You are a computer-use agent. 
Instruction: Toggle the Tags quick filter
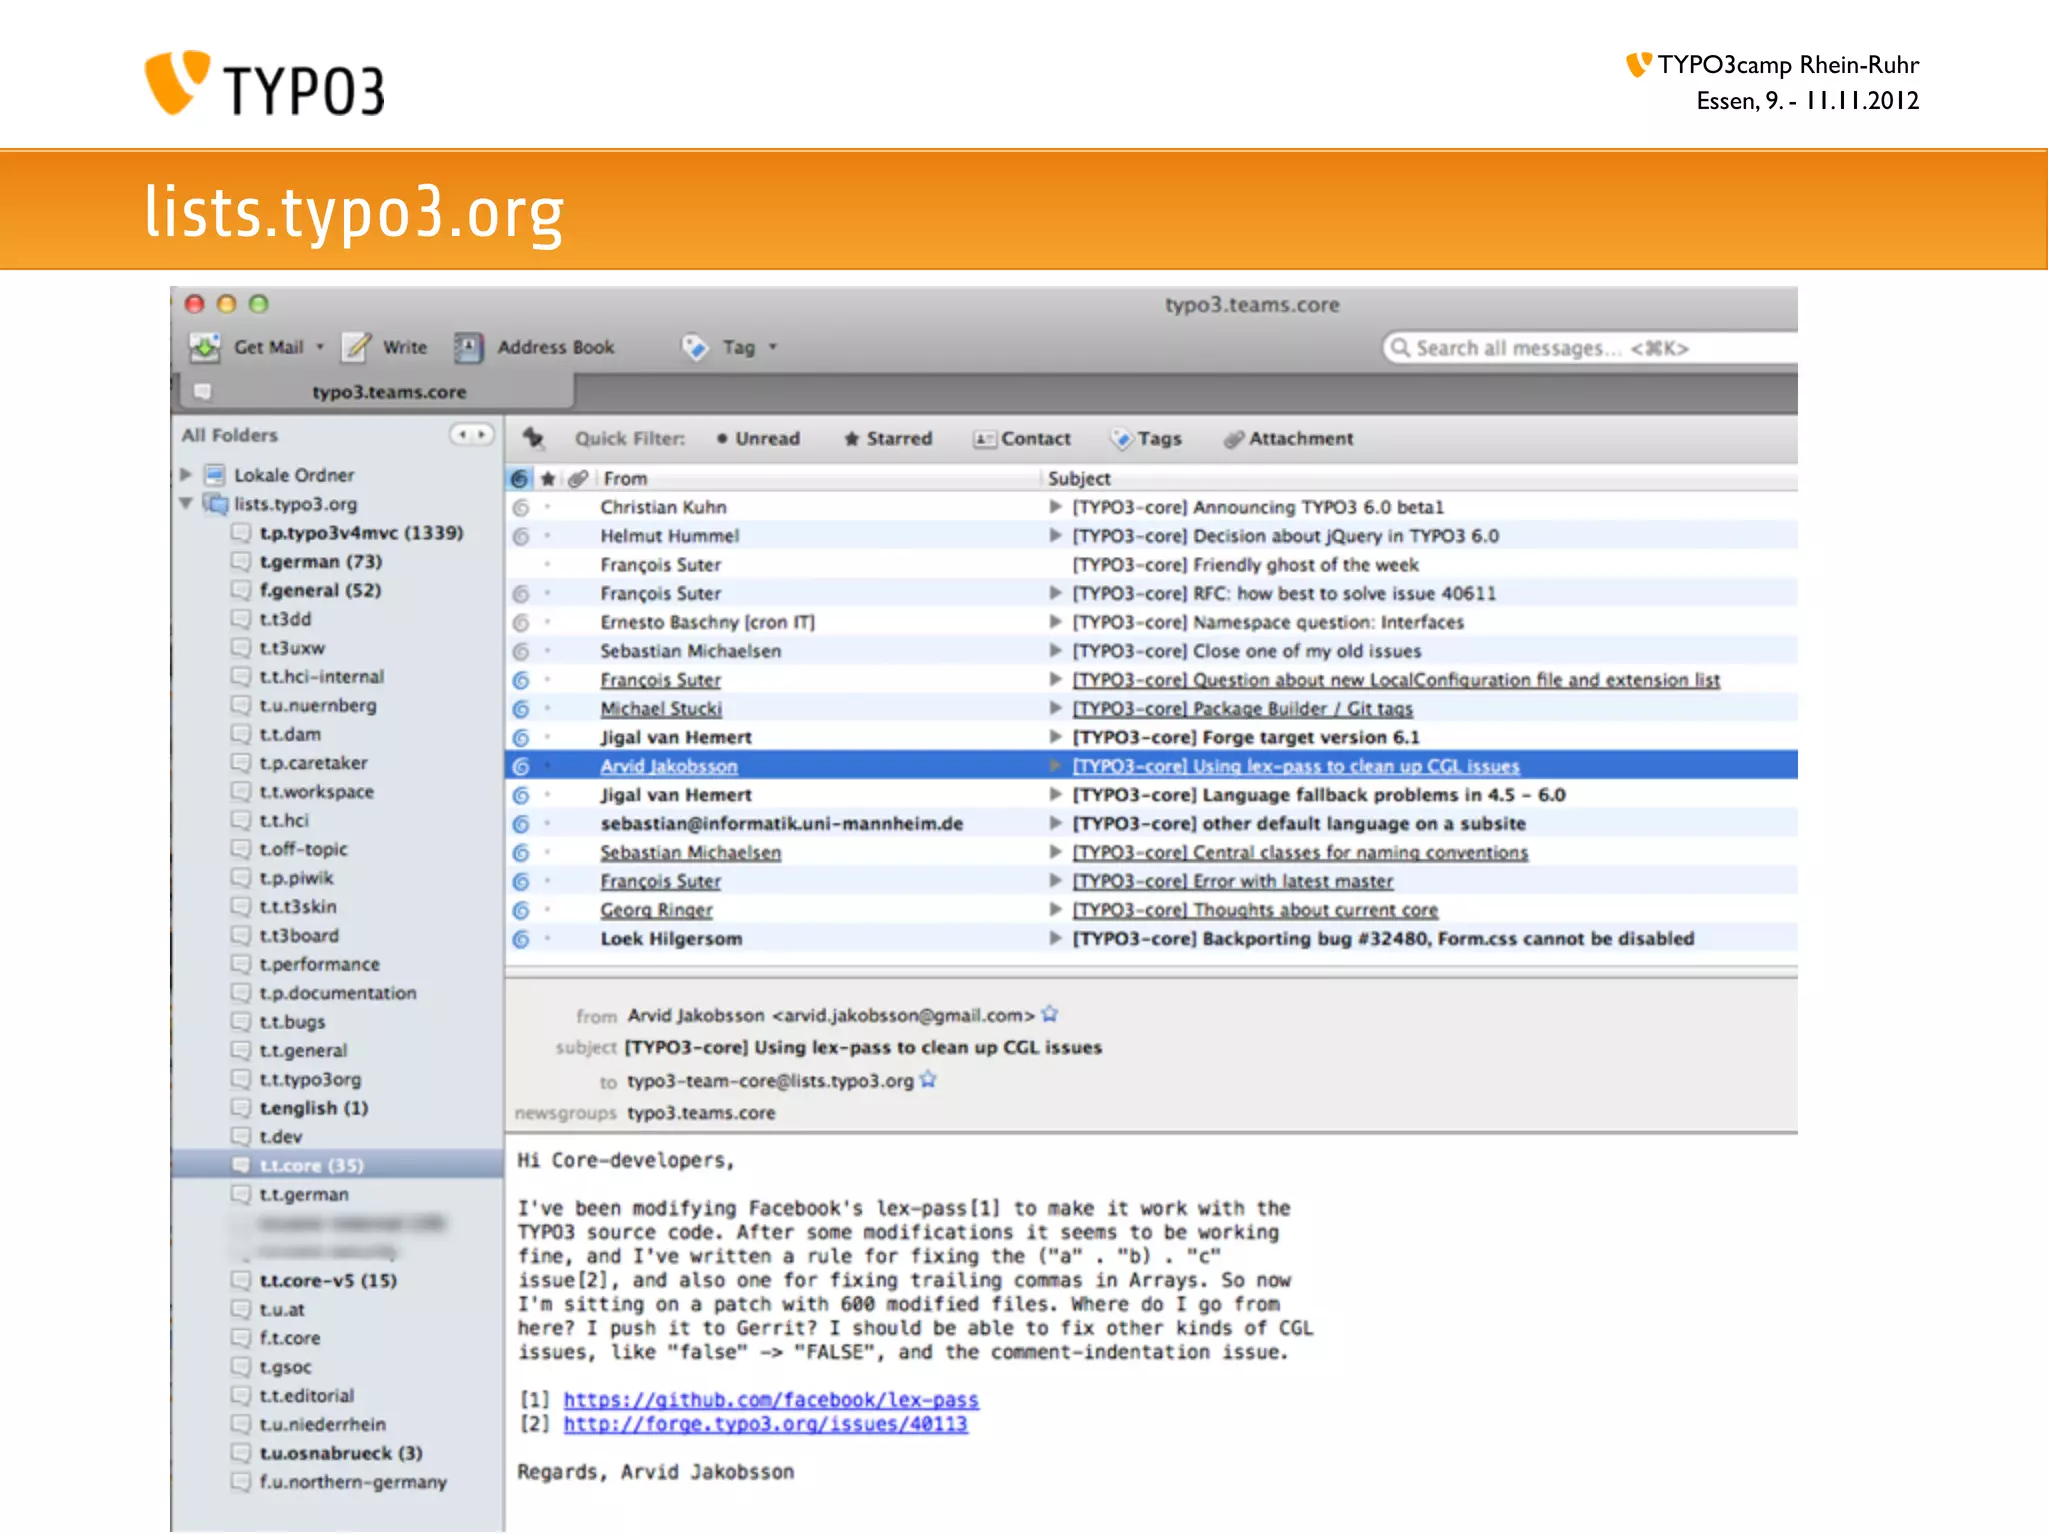coord(1147,438)
